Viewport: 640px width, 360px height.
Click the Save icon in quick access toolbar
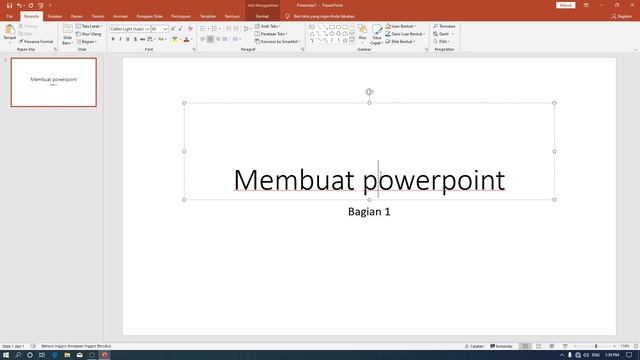(9, 5)
